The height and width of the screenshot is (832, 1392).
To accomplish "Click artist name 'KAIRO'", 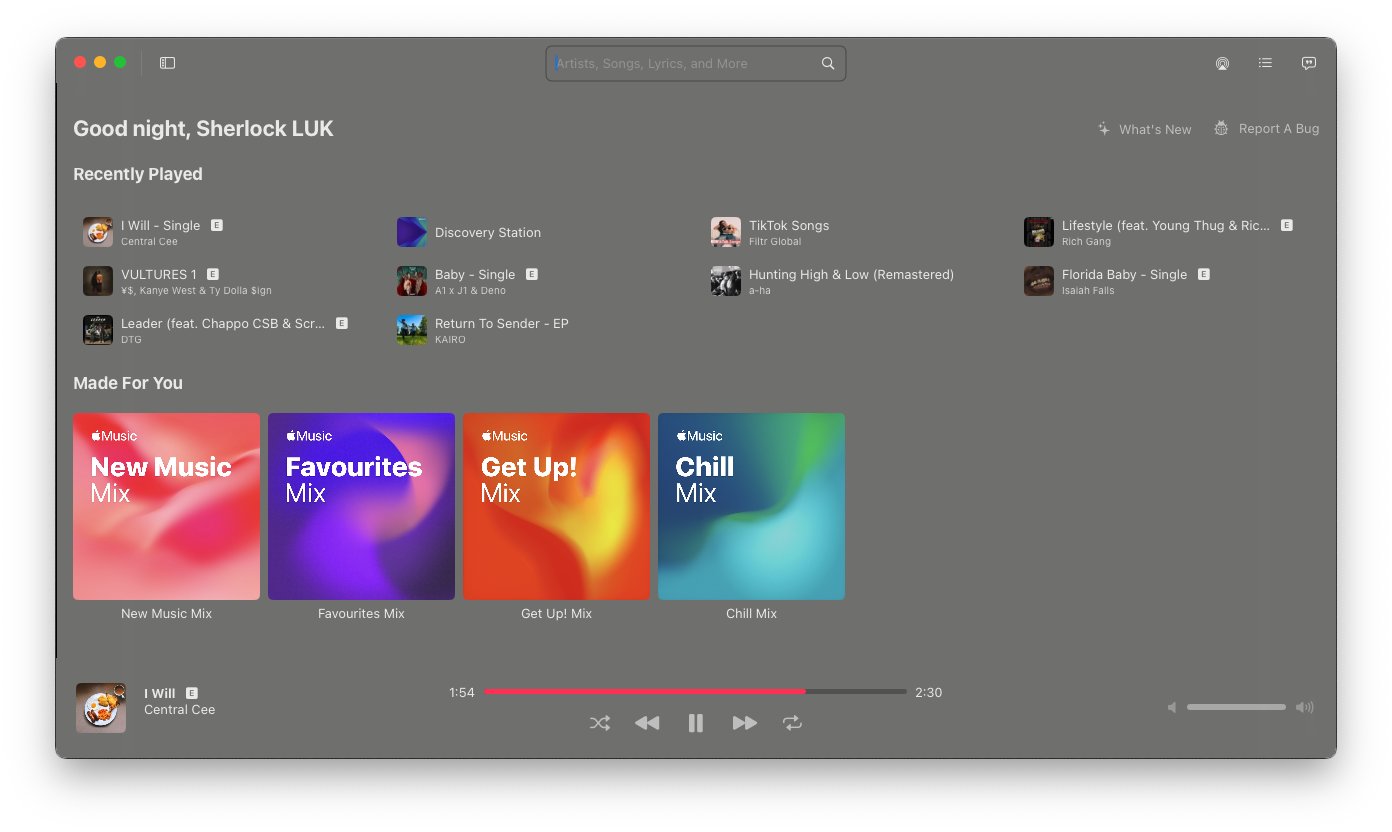I will 450,340.
